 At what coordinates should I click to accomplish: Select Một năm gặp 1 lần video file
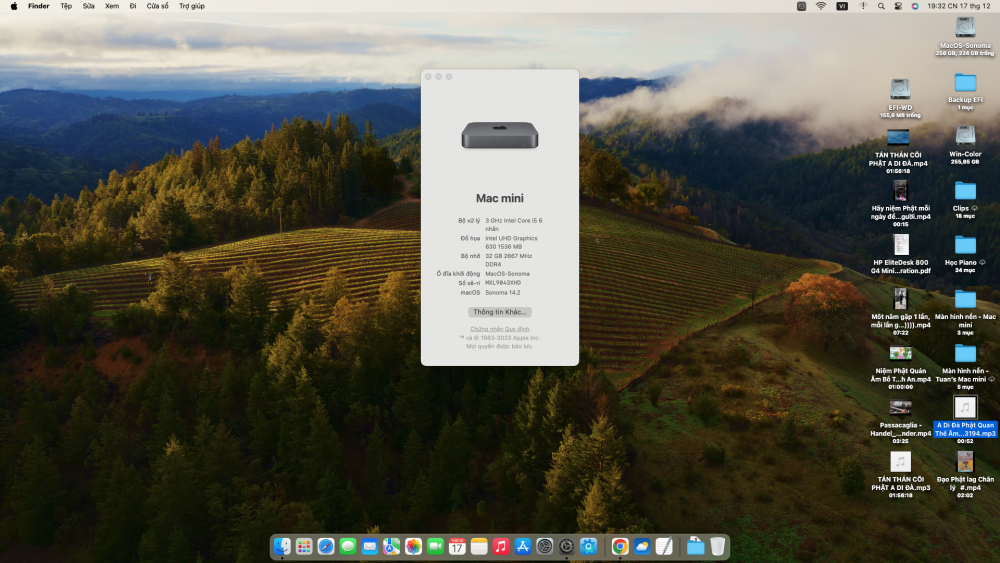[x=901, y=312]
